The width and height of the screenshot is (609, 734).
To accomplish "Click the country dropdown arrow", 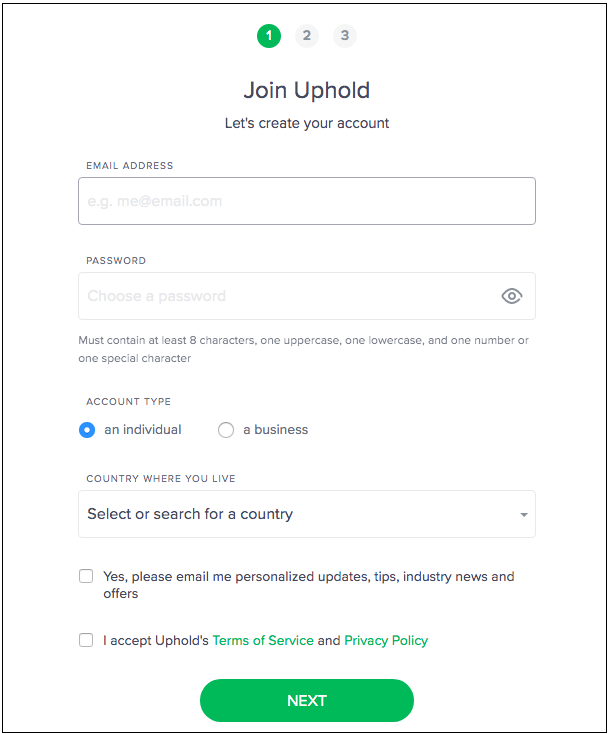I will point(524,514).
